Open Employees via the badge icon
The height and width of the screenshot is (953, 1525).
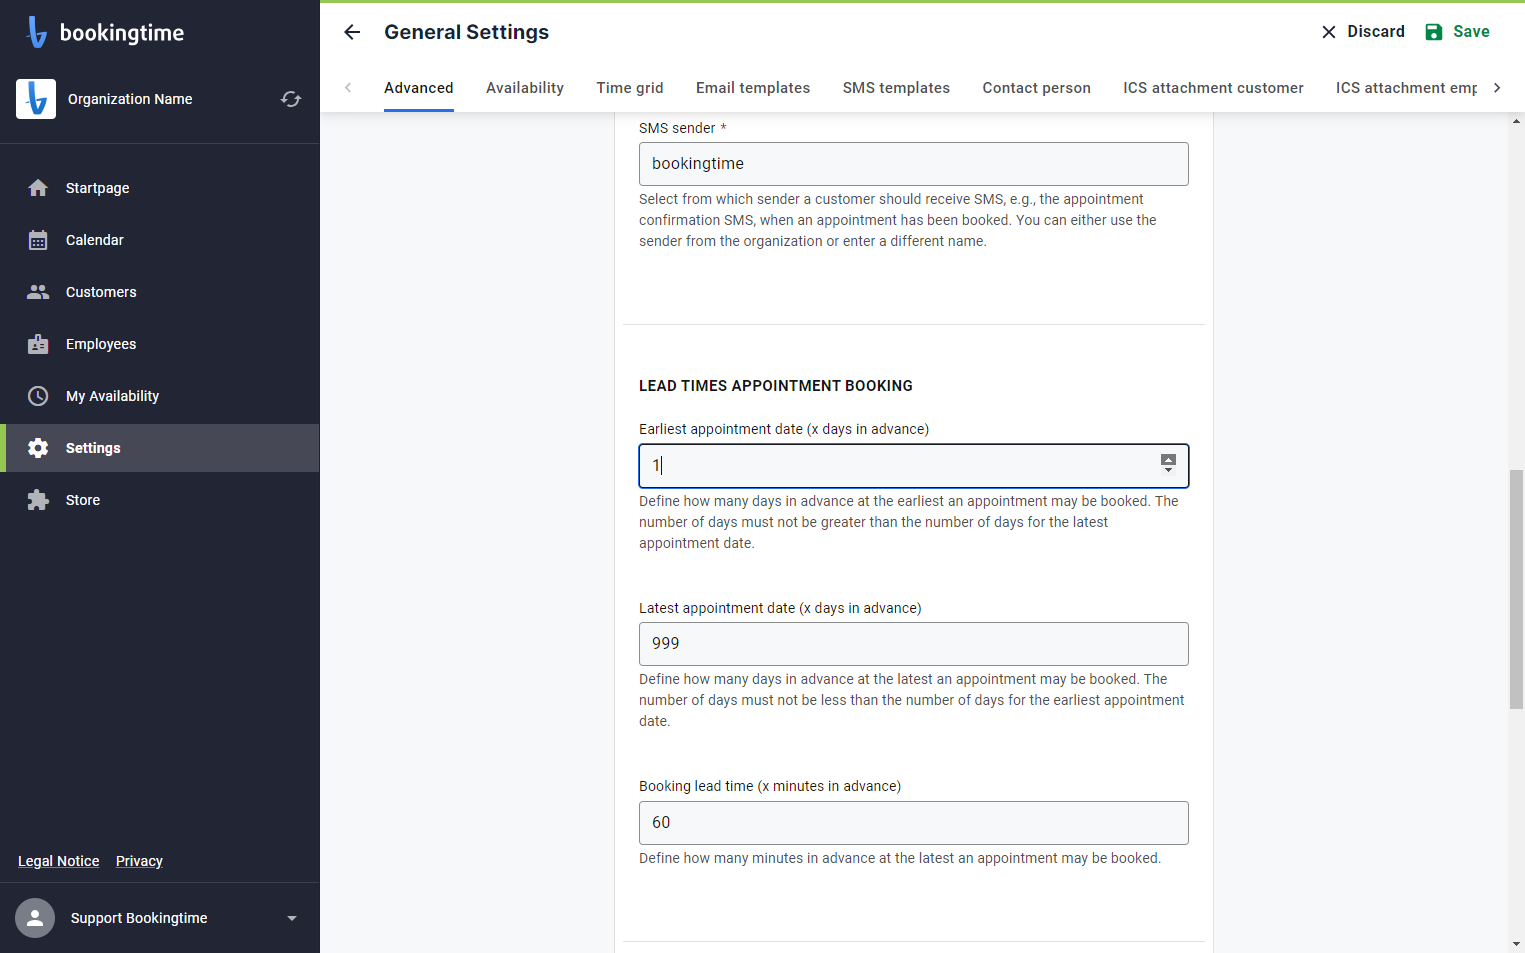tap(38, 344)
